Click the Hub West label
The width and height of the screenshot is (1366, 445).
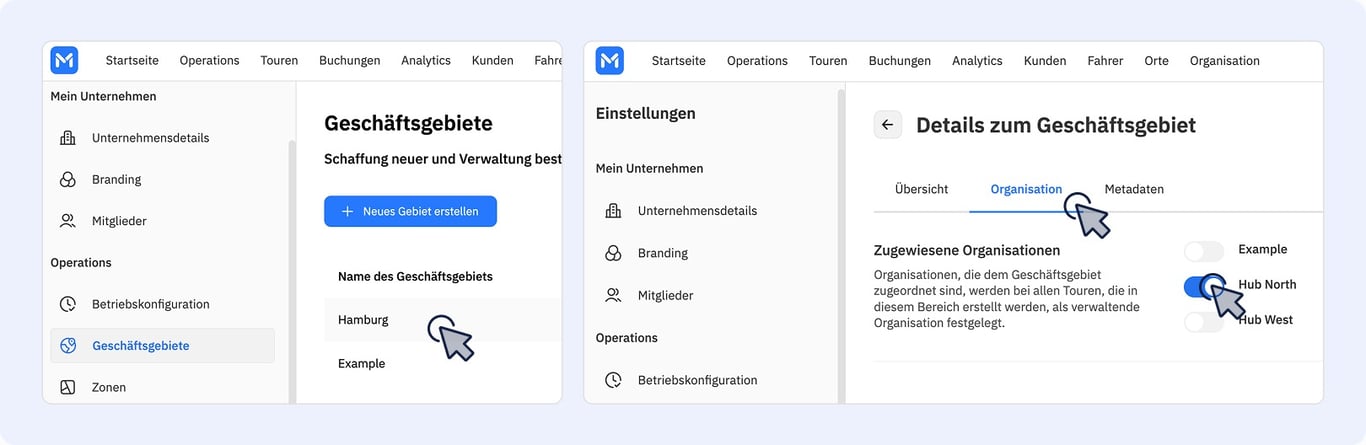1265,320
